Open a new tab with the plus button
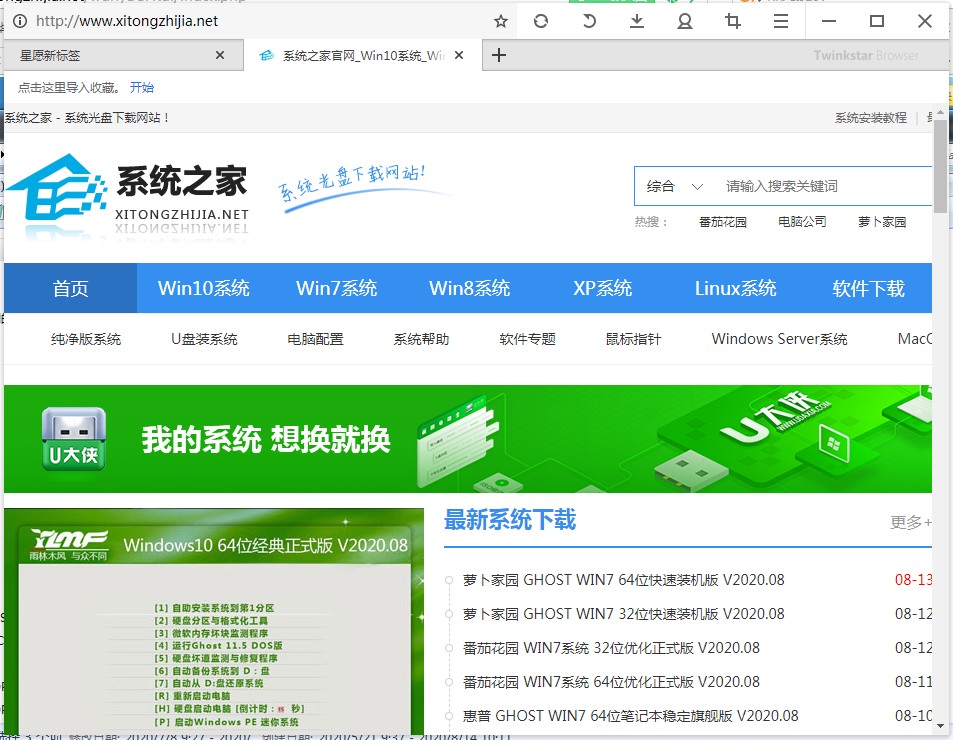 pos(498,55)
